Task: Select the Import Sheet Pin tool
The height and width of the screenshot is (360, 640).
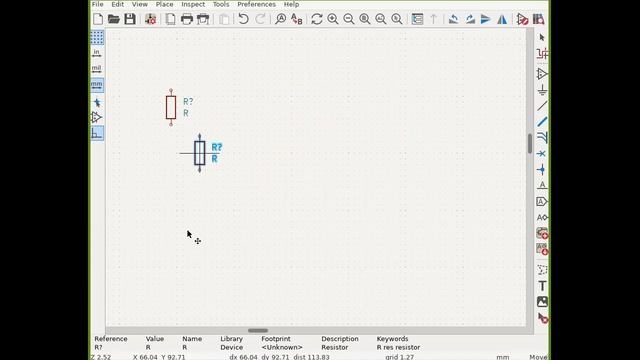Action: coord(542,249)
